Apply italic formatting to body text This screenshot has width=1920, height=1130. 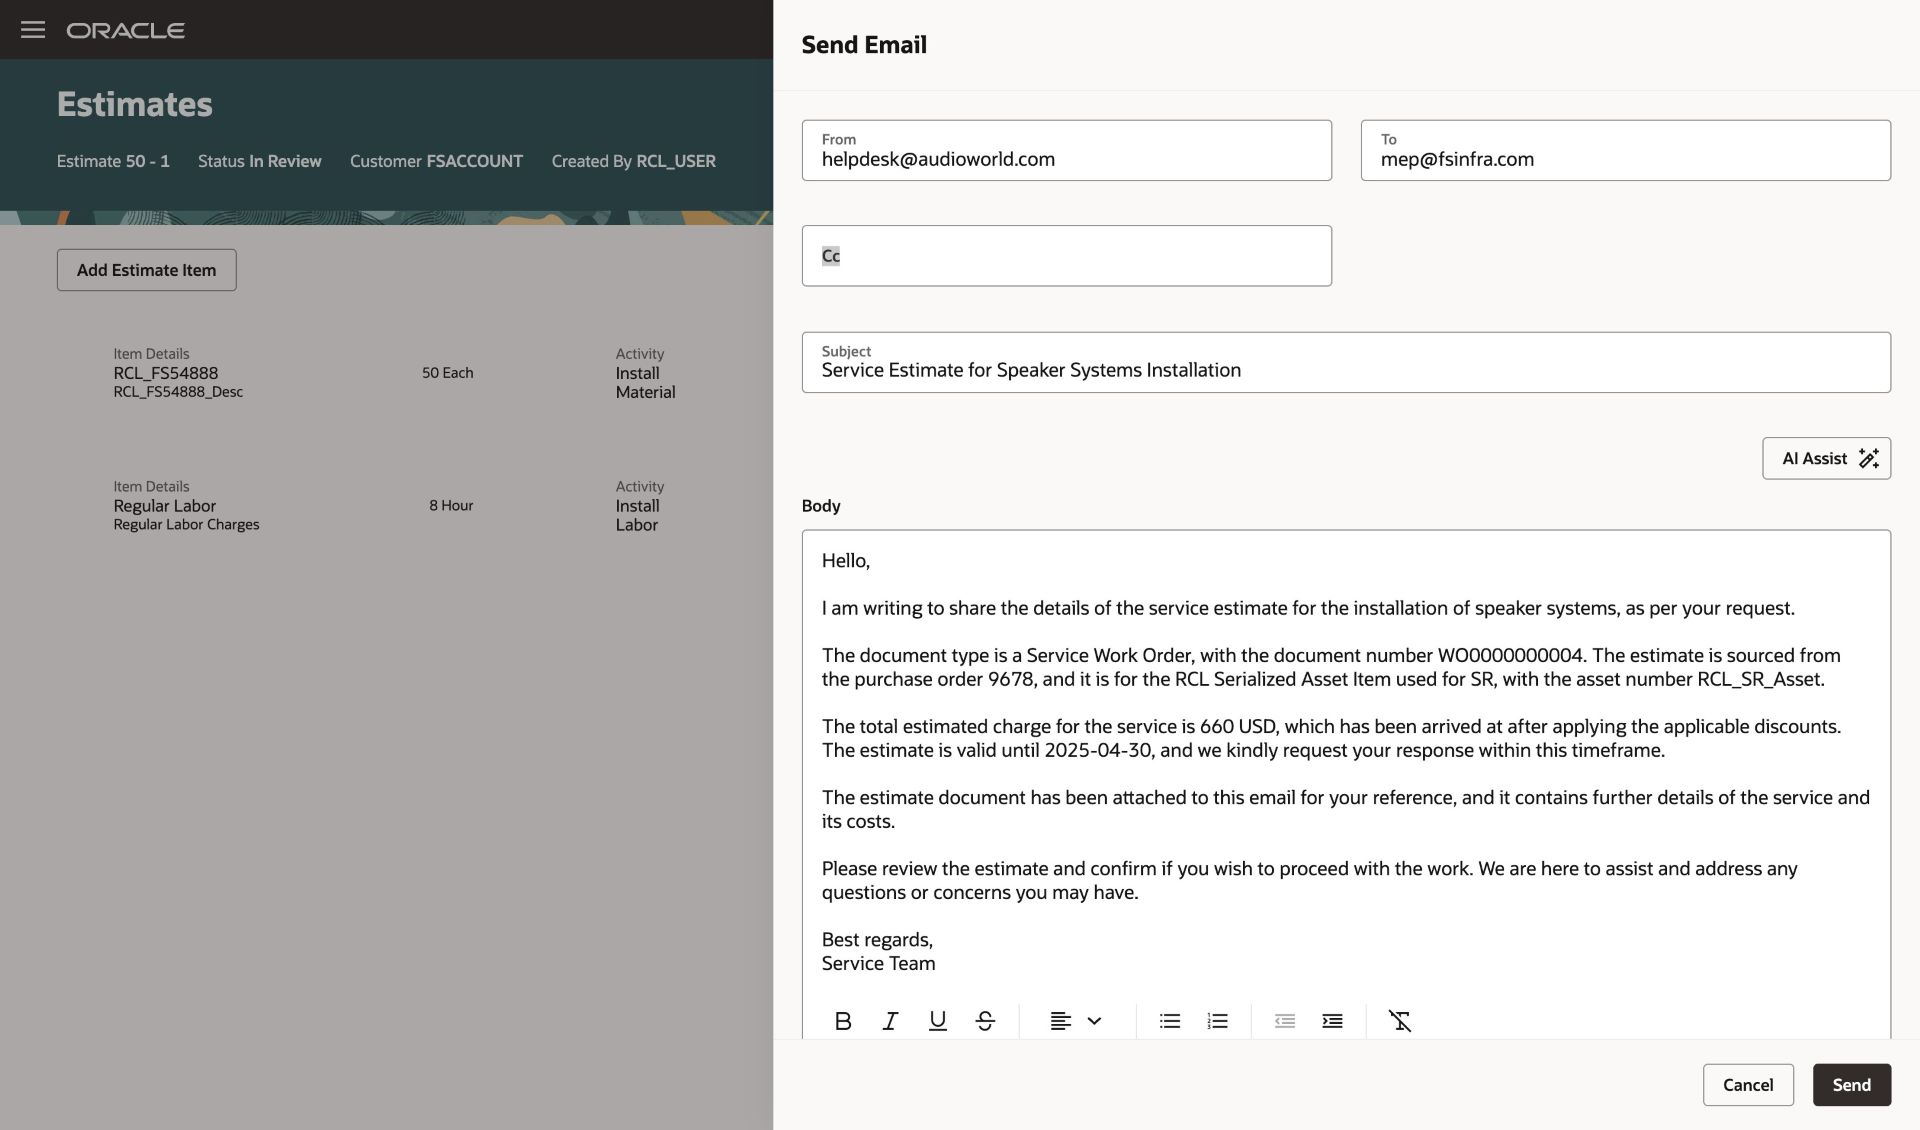[890, 1021]
